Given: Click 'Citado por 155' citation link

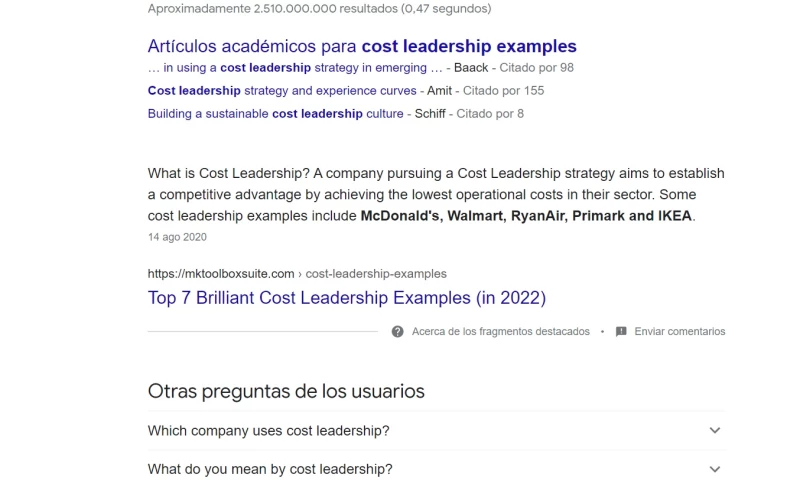Looking at the screenshot, I should (504, 91).
